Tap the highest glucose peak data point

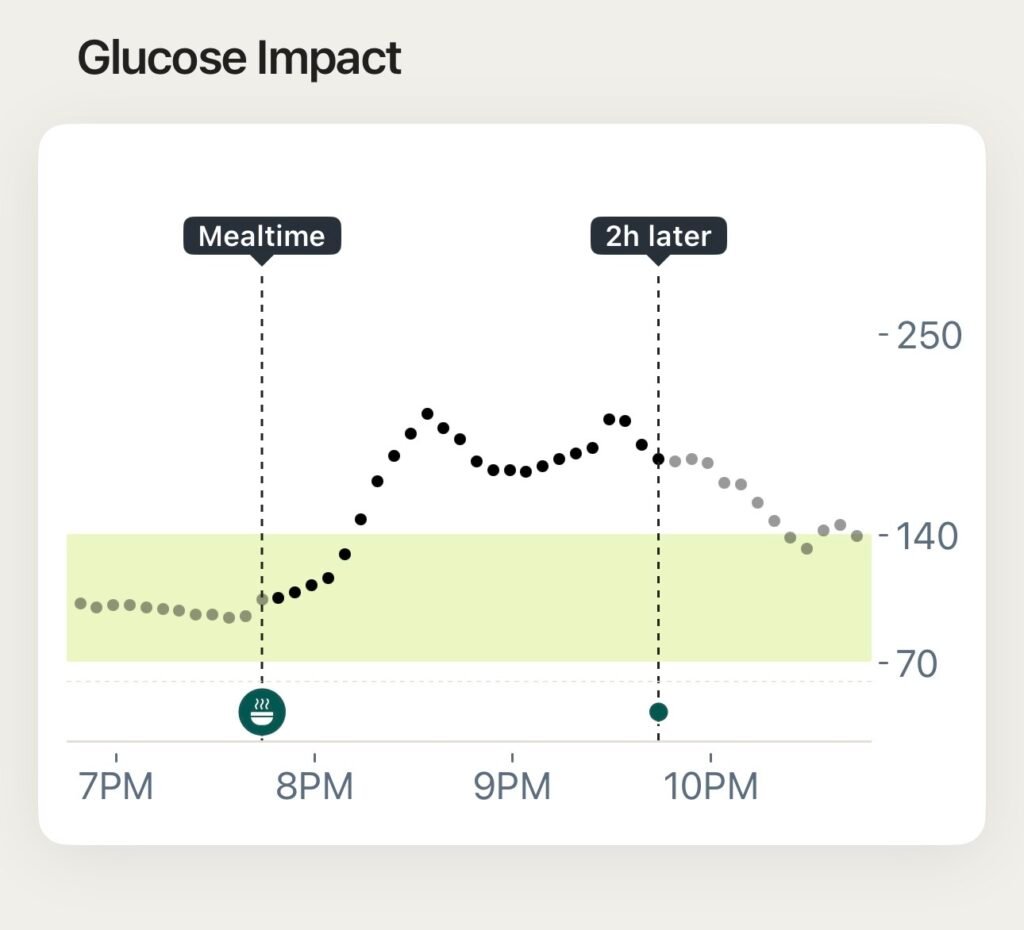click(427, 413)
